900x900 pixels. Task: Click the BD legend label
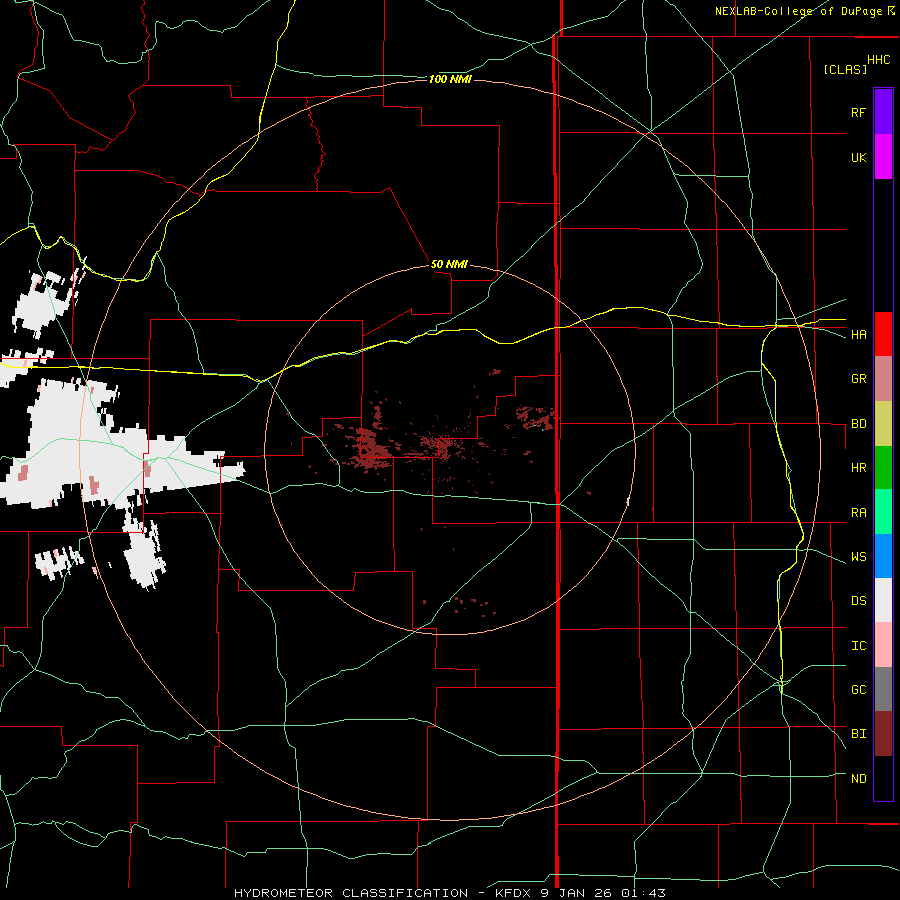(858, 424)
